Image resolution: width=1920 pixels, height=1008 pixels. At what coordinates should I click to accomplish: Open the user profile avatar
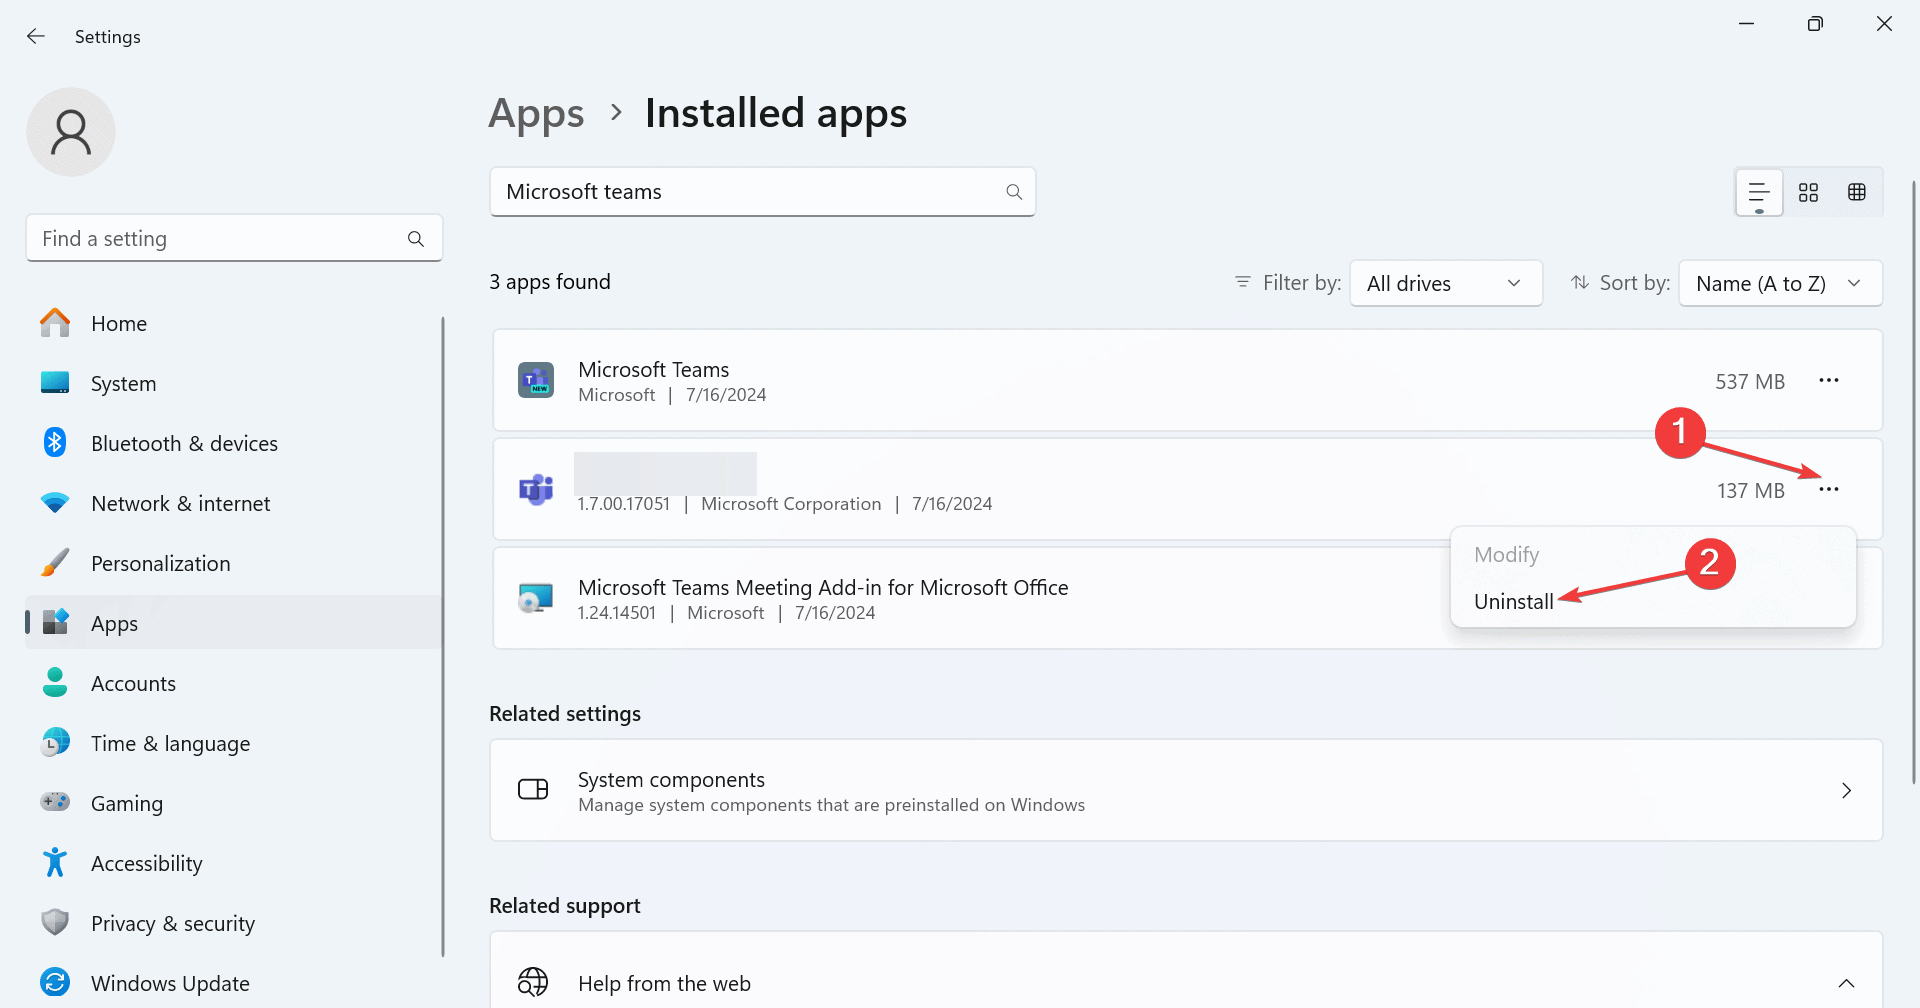tap(71, 132)
